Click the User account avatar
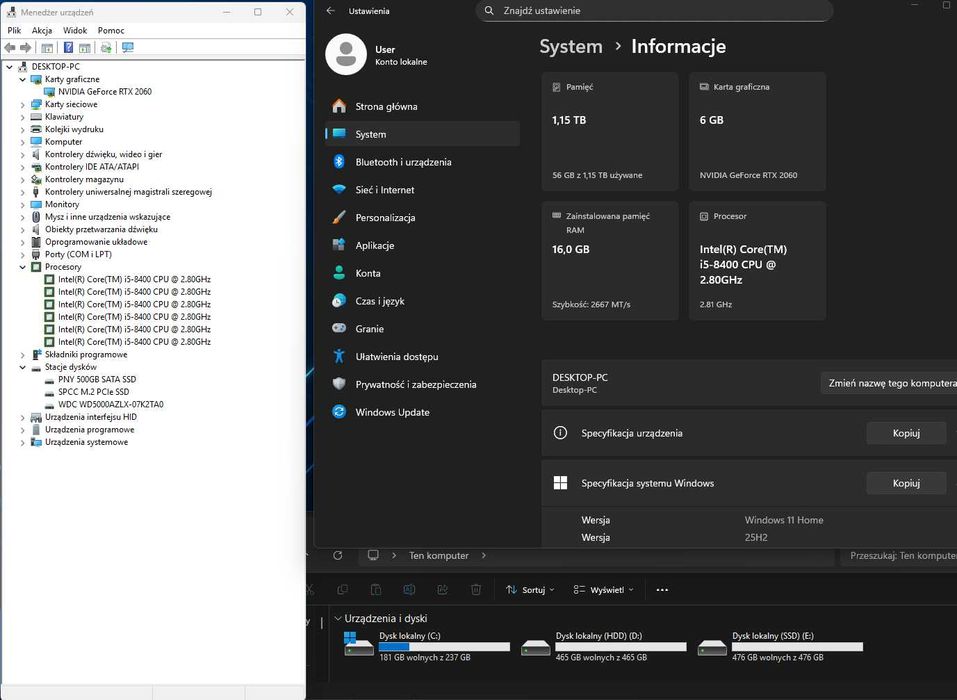 tap(346, 54)
